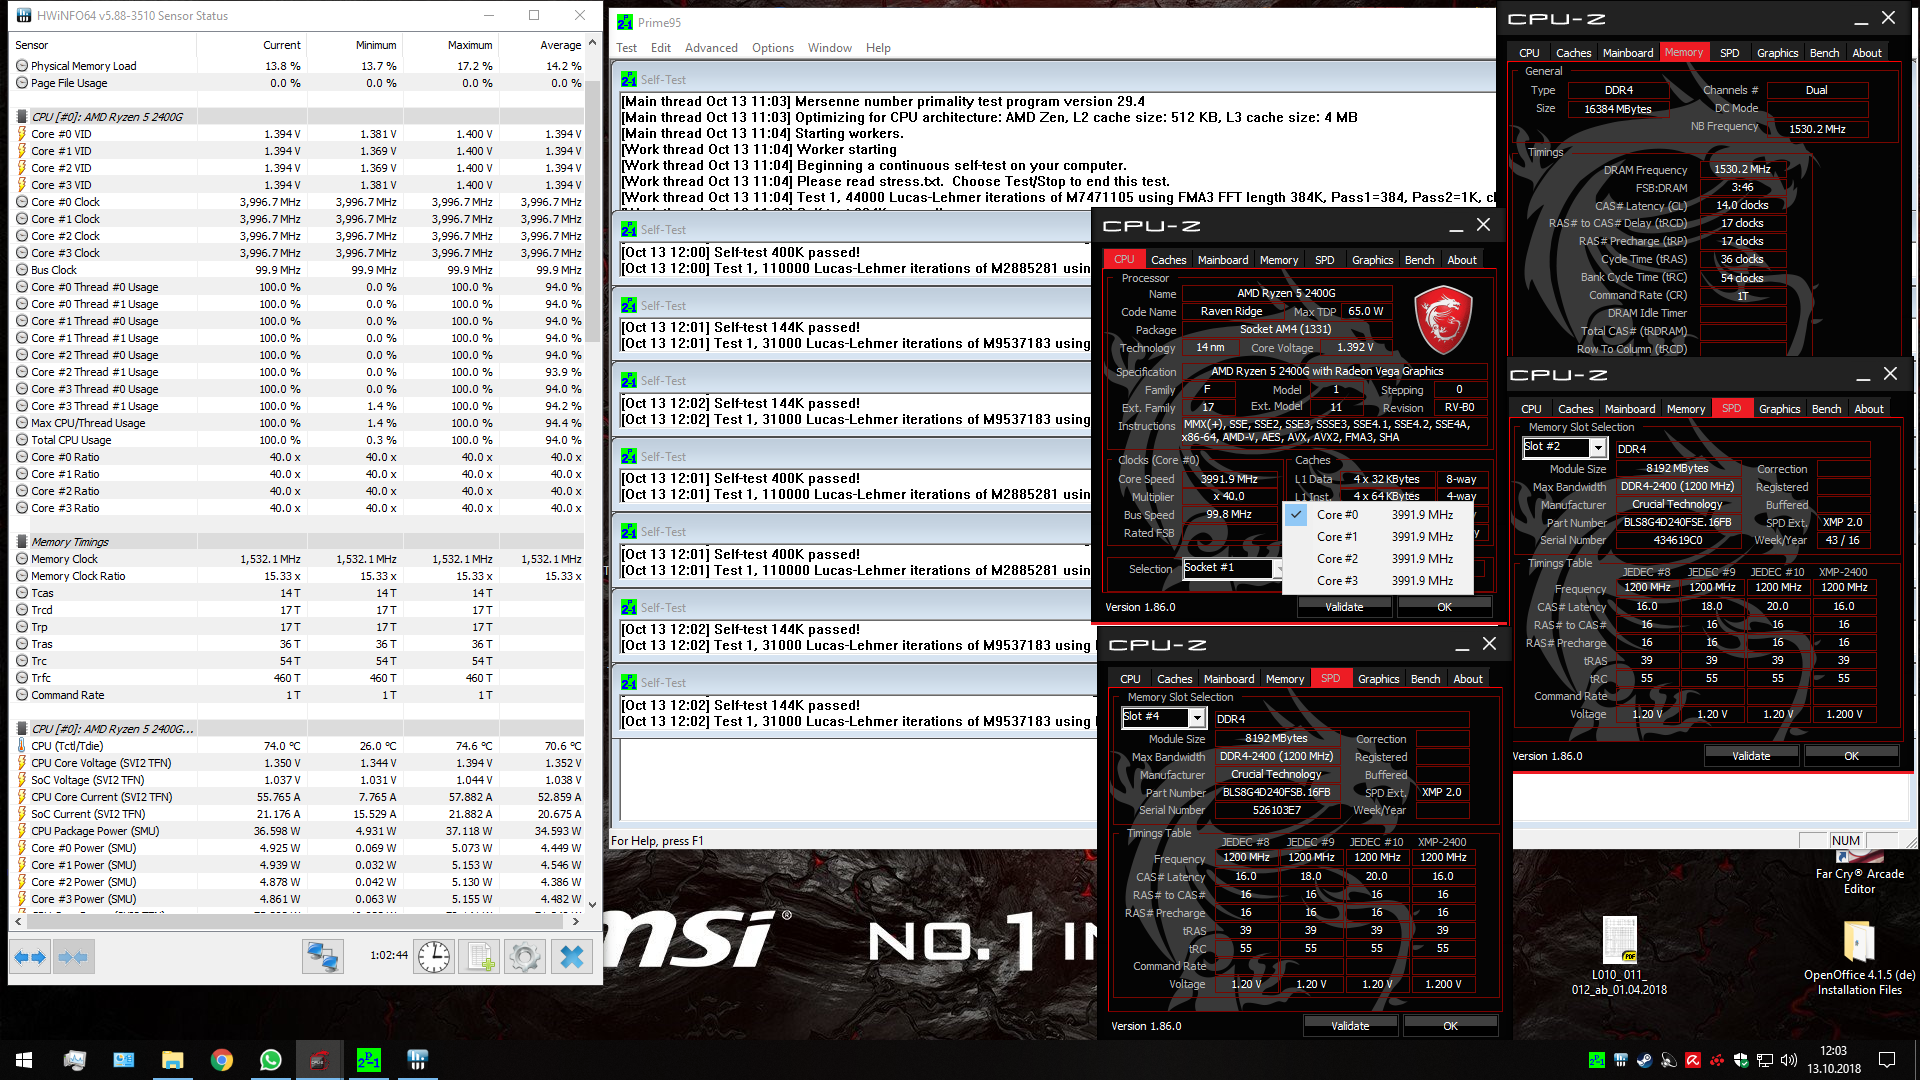Open Prime95 from the taskbar

click(369, 1059)
